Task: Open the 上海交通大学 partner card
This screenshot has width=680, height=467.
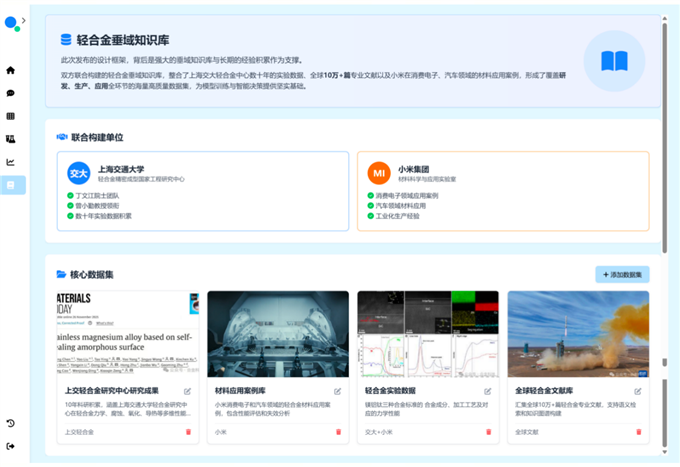Action: coord(203,191)
